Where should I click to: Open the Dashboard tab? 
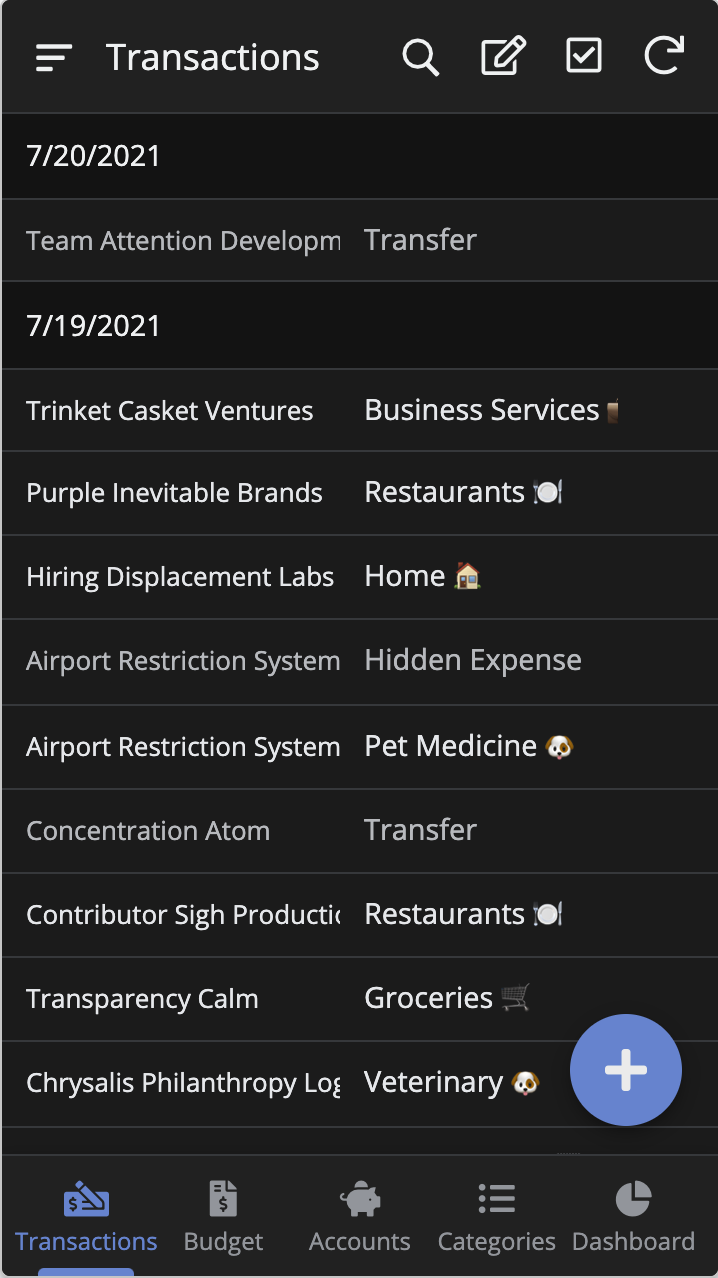tap(633, 1217)
